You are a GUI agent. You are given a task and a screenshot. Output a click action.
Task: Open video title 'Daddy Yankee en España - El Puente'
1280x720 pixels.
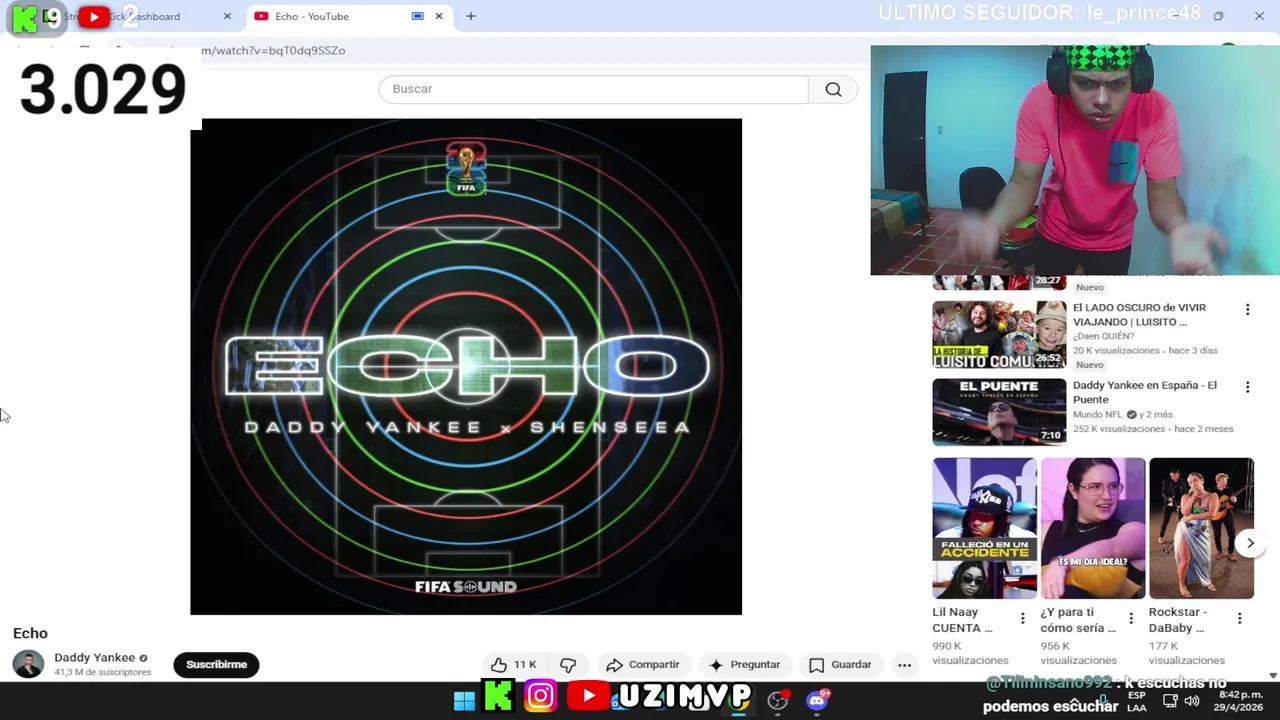pos(1145,392)
